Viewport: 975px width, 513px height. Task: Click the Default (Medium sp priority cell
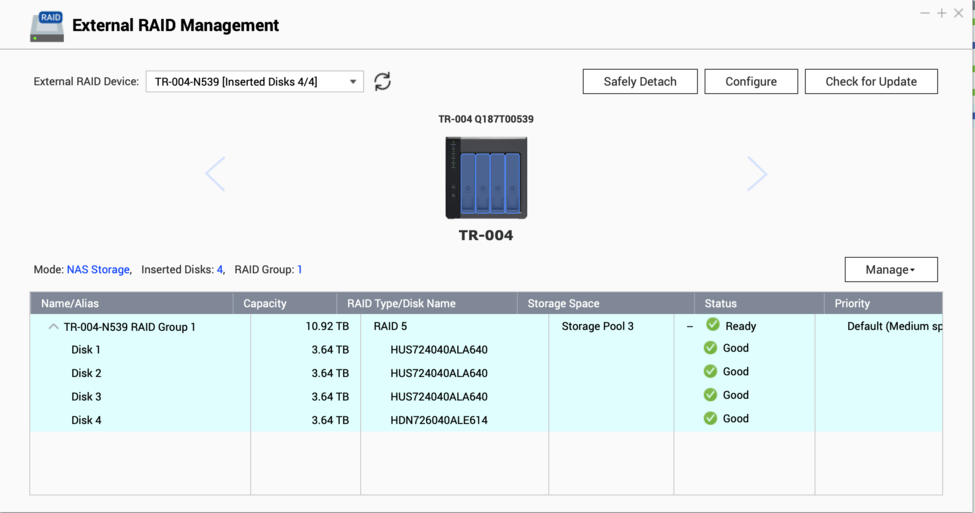click(x=895, y=326)
